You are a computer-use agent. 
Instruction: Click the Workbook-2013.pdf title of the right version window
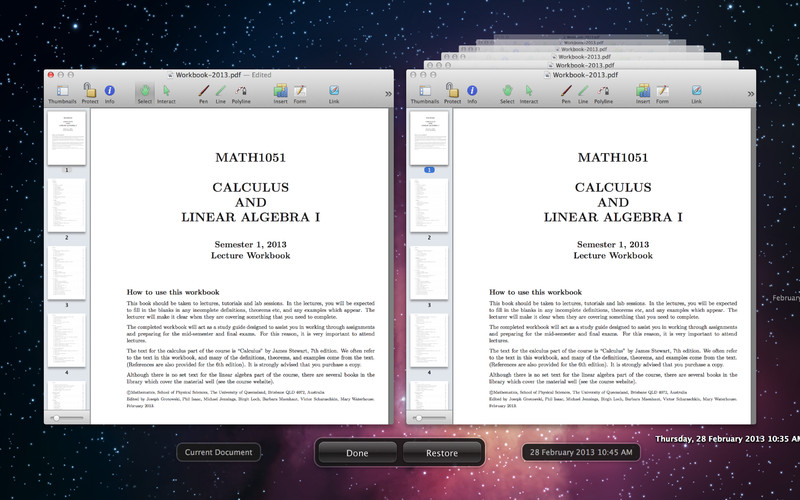585,74
